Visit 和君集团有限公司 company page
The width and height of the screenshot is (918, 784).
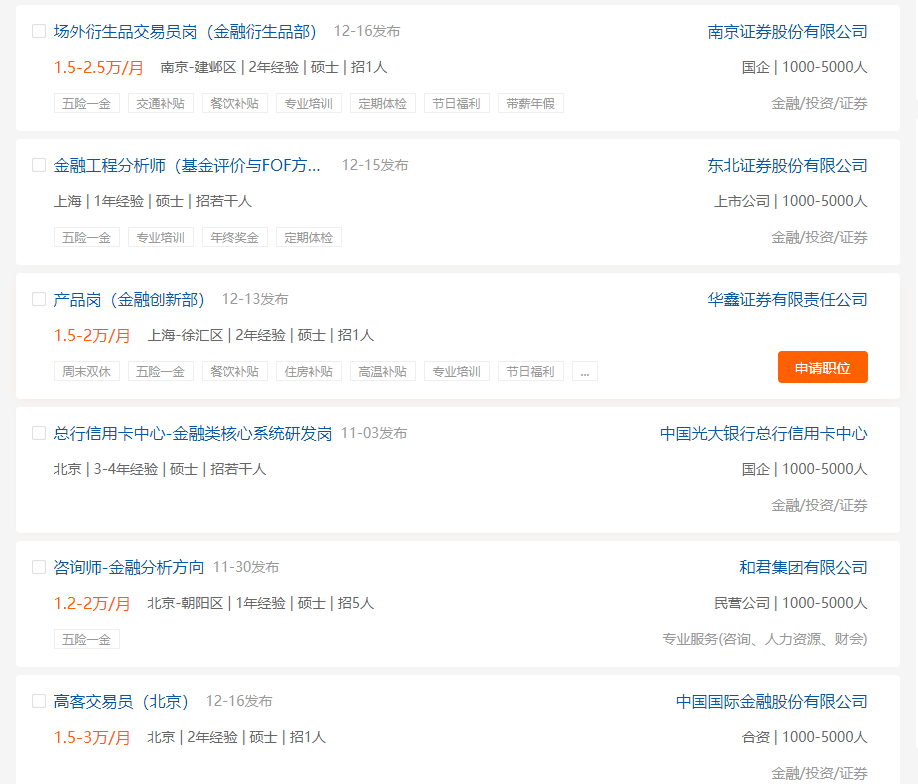[803, 566]
